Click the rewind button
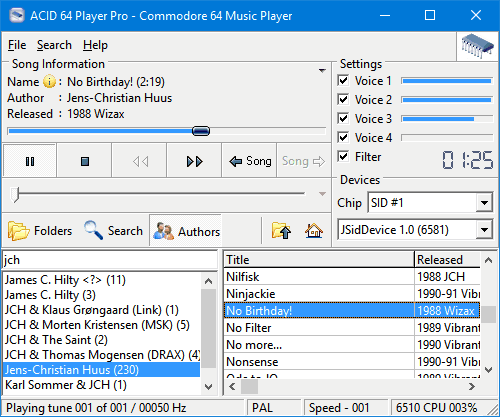Screen dimensions: 500x417 140,161
